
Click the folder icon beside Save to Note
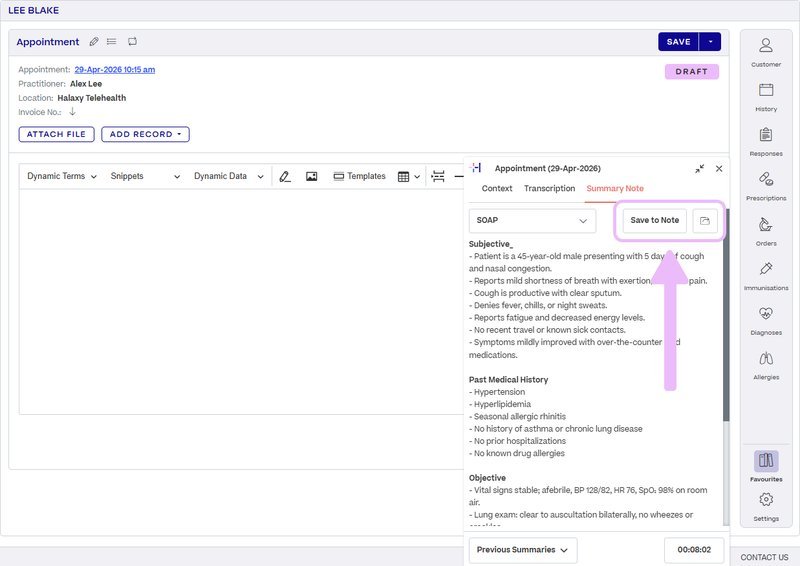(705, 220)
